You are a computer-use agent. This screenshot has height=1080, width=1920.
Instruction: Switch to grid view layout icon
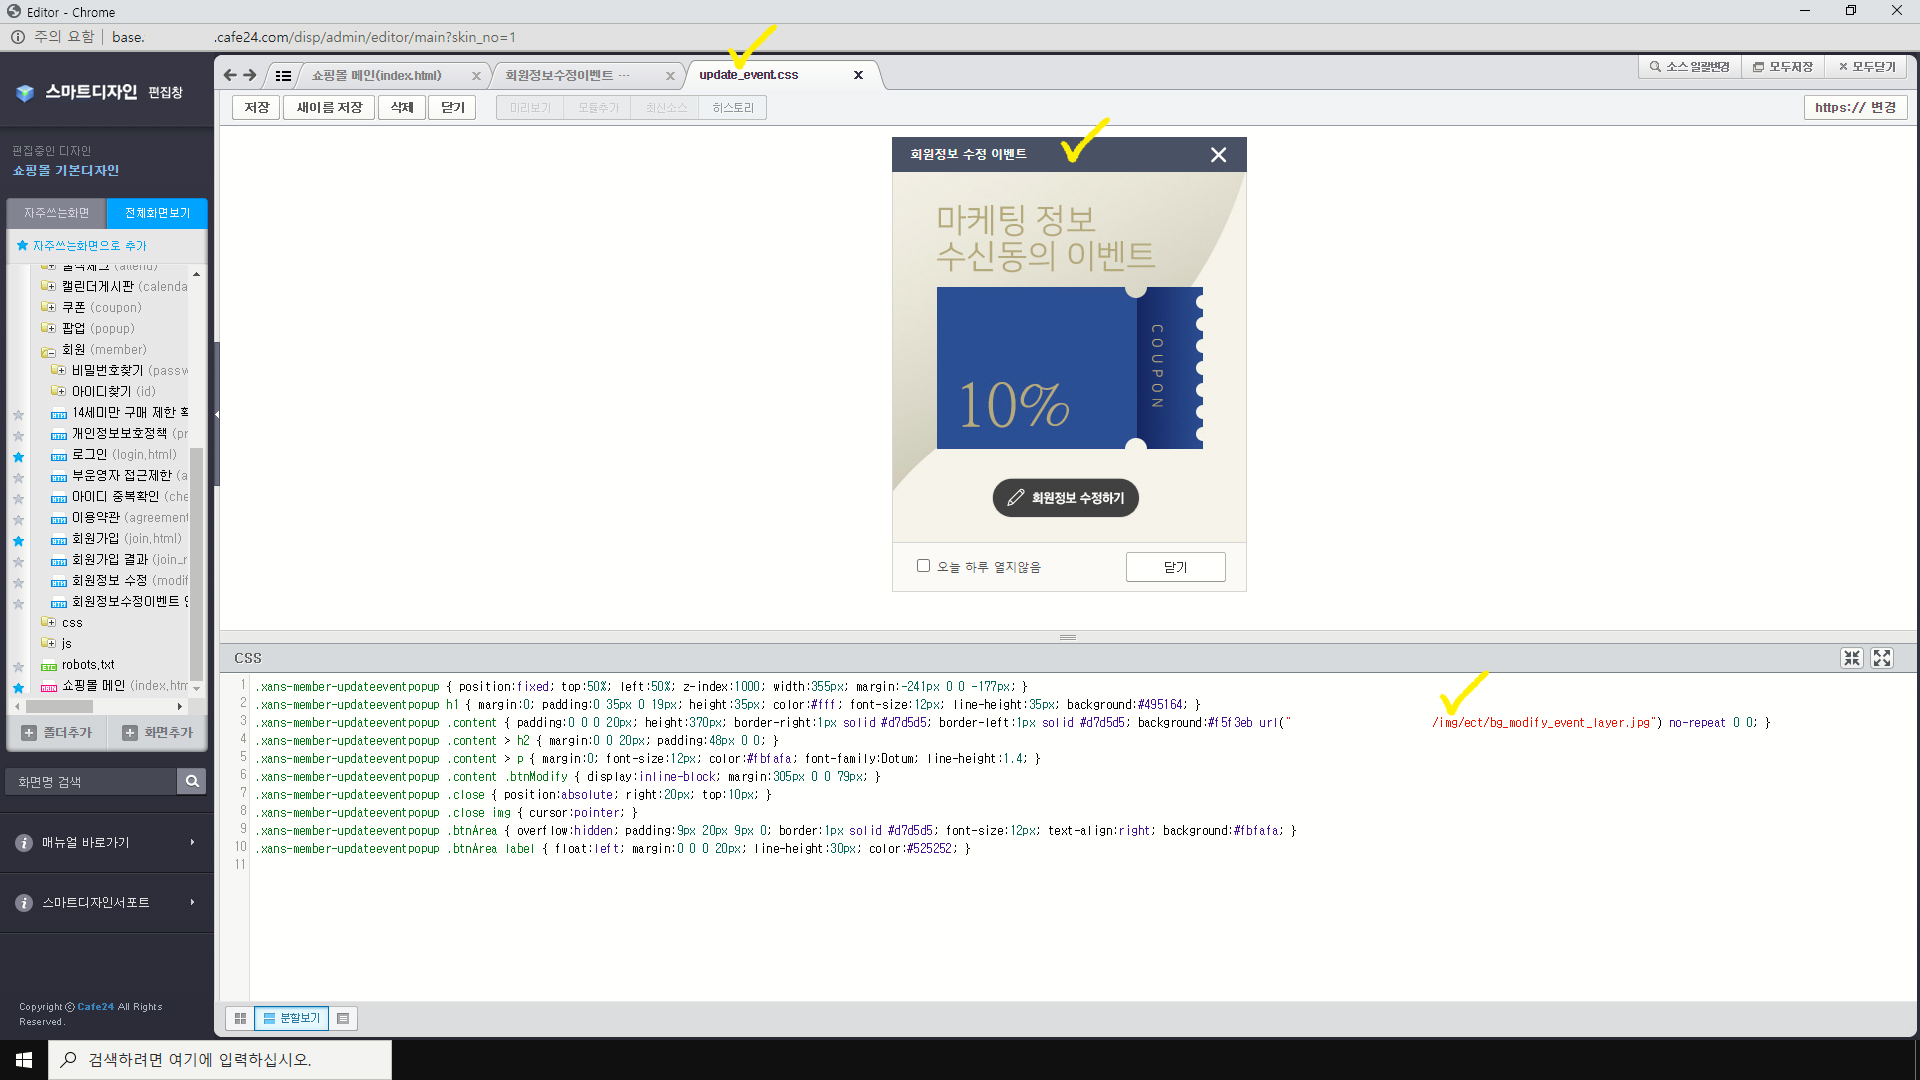(x=240, y=1018)
